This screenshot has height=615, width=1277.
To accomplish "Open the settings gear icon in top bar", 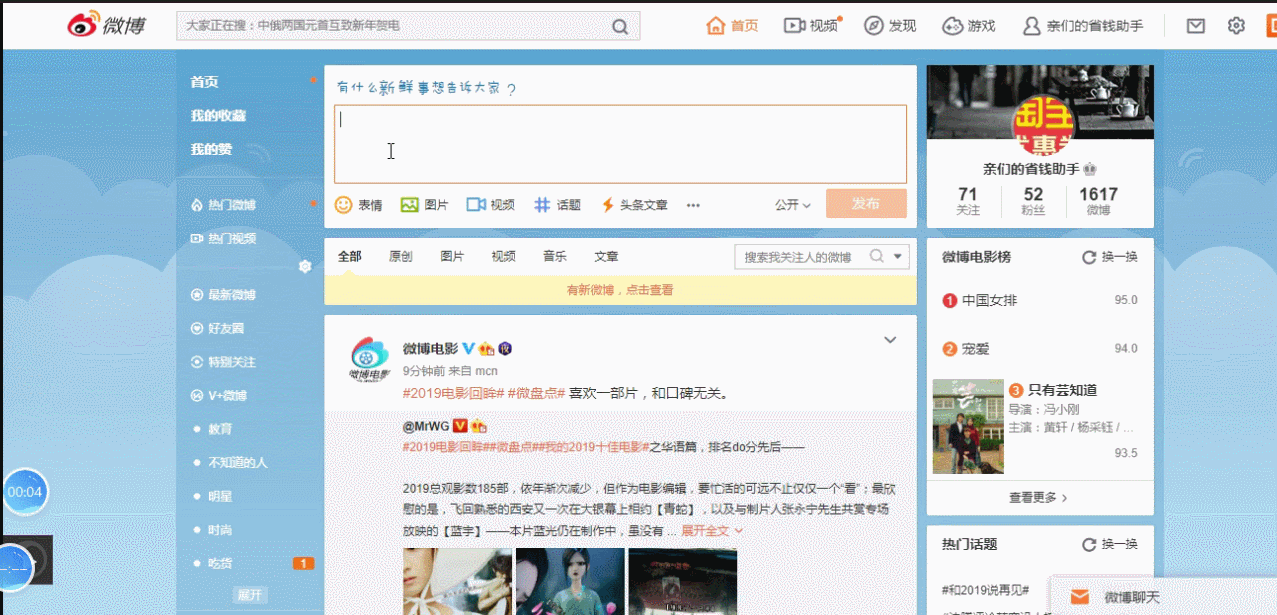I will click(1236, 26).
